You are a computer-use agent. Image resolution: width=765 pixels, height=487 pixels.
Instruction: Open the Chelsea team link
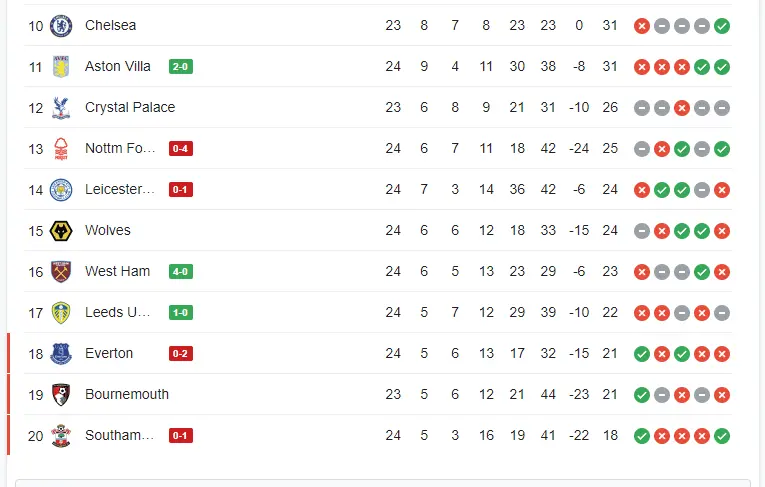(110, 25)
